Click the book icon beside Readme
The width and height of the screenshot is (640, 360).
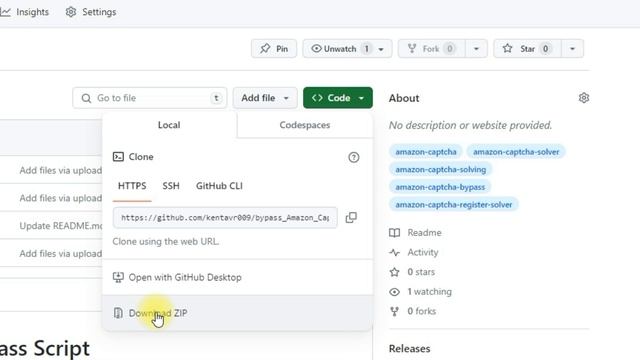pyautogui.click(x=394, y=233)
